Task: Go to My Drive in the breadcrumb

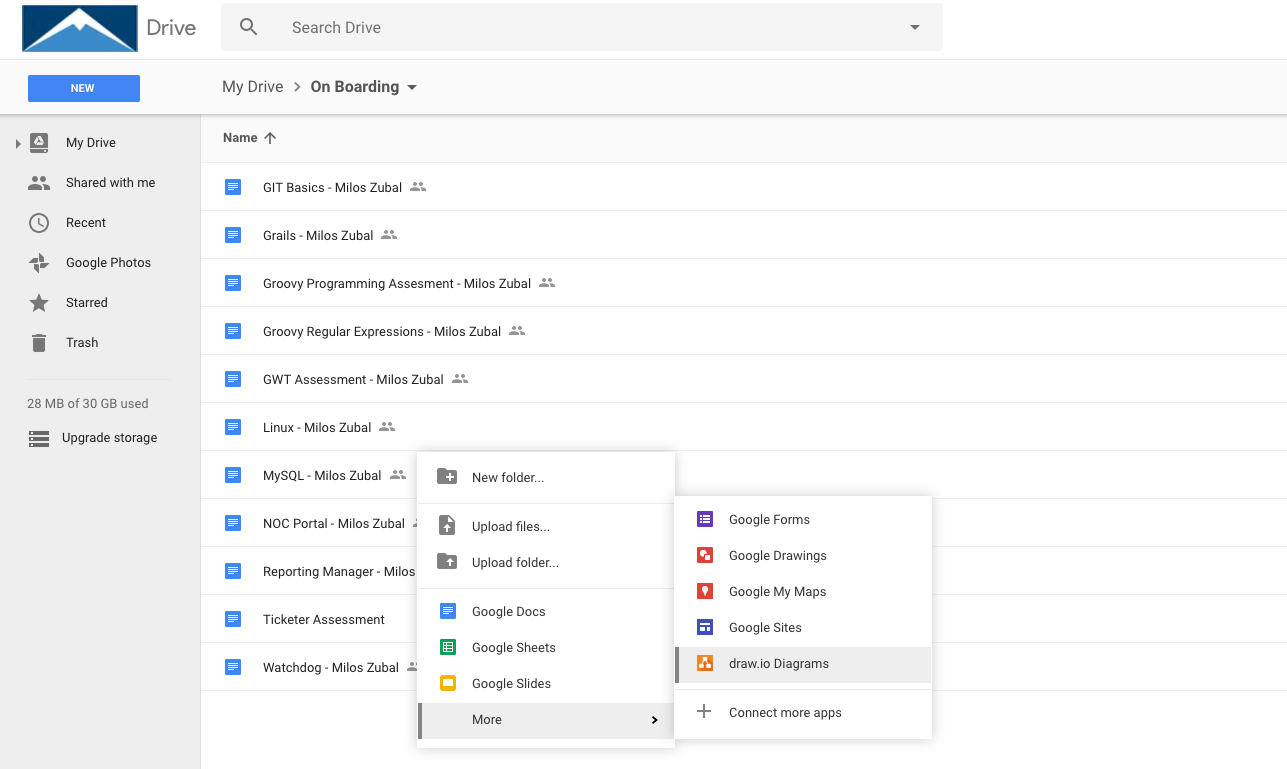Action: pos(252,87)
